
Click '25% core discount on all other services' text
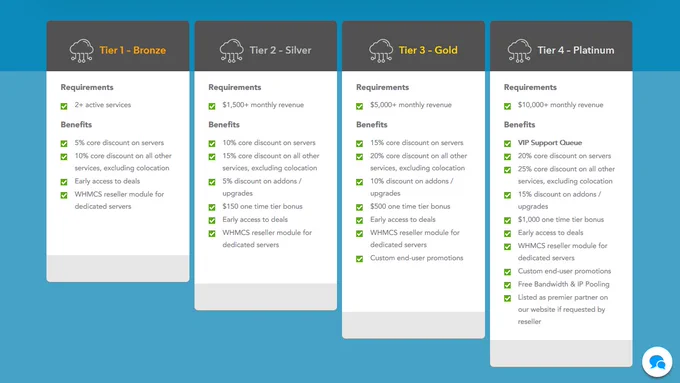pos(566,175)
